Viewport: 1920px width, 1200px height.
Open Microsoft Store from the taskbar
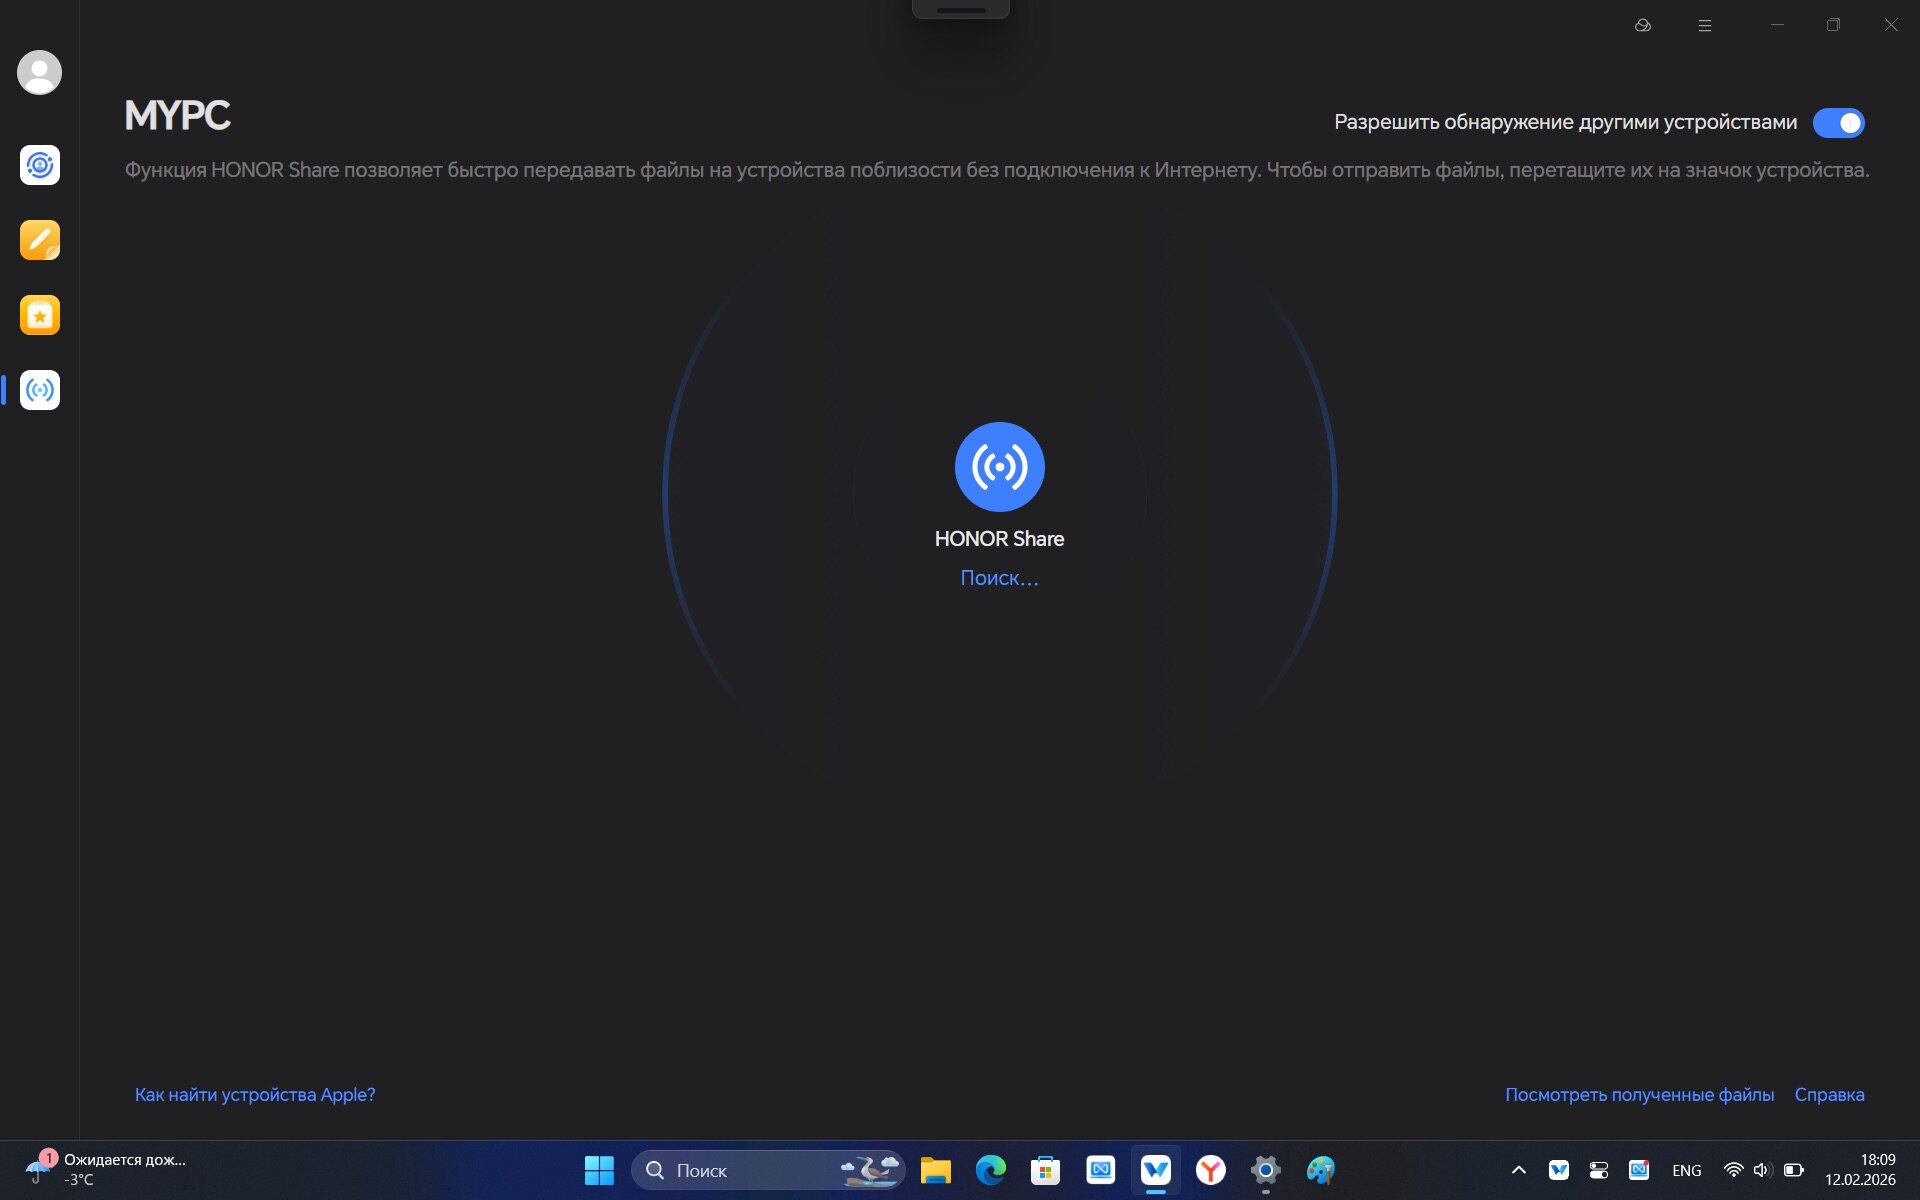coord(1046,1170)
